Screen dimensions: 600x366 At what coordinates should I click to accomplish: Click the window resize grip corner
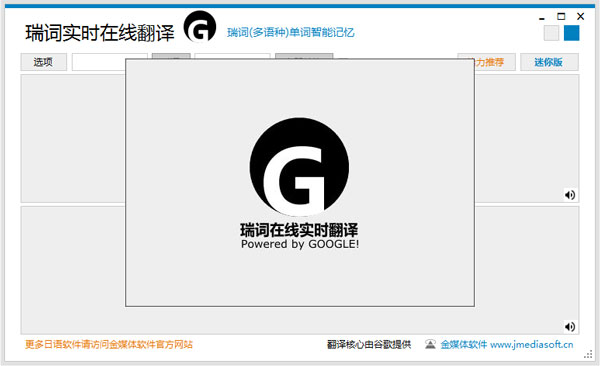click(588, 355)
